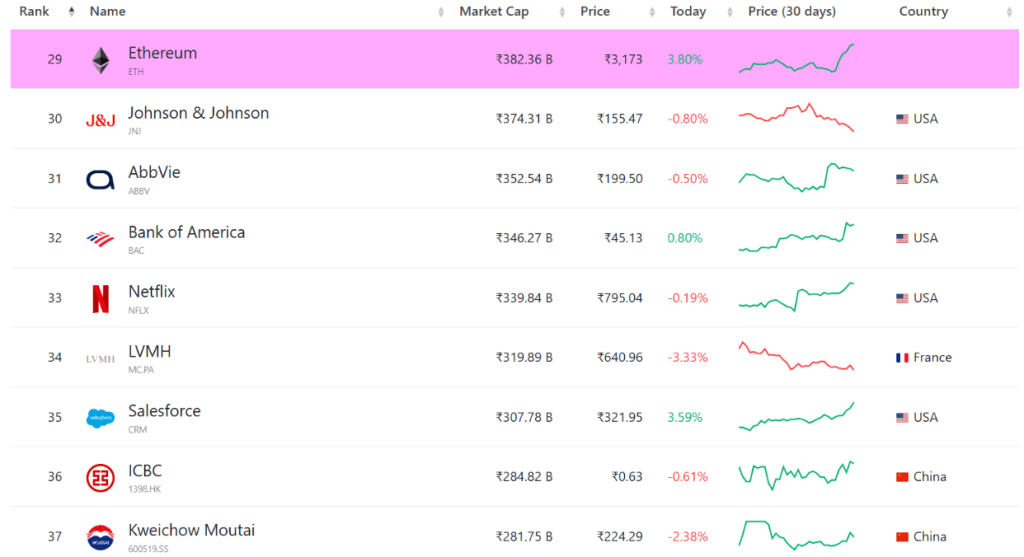Screen dimensions: 1024x557
Task: Open the LVMH name link
Action: (x=150, y=351)
